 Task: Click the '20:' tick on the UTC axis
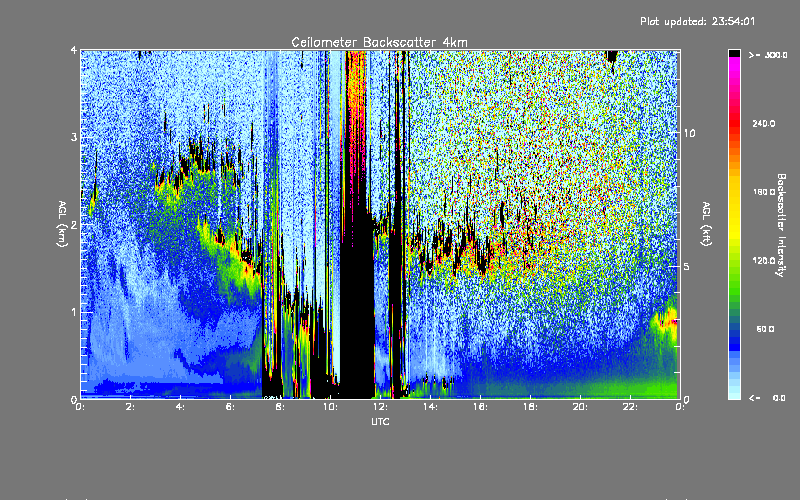pyautogui.click(x=580, y=407)
